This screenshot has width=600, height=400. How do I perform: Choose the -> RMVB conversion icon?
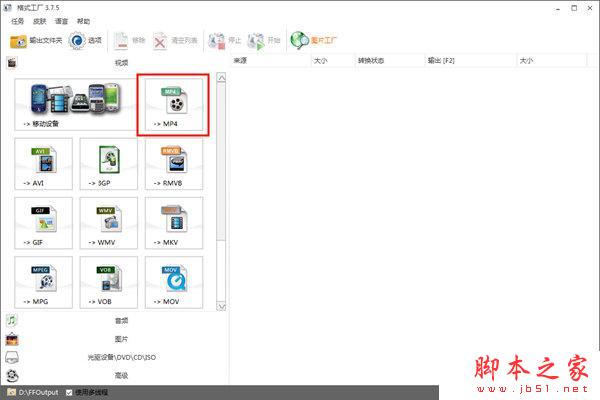tap(174, 164)
